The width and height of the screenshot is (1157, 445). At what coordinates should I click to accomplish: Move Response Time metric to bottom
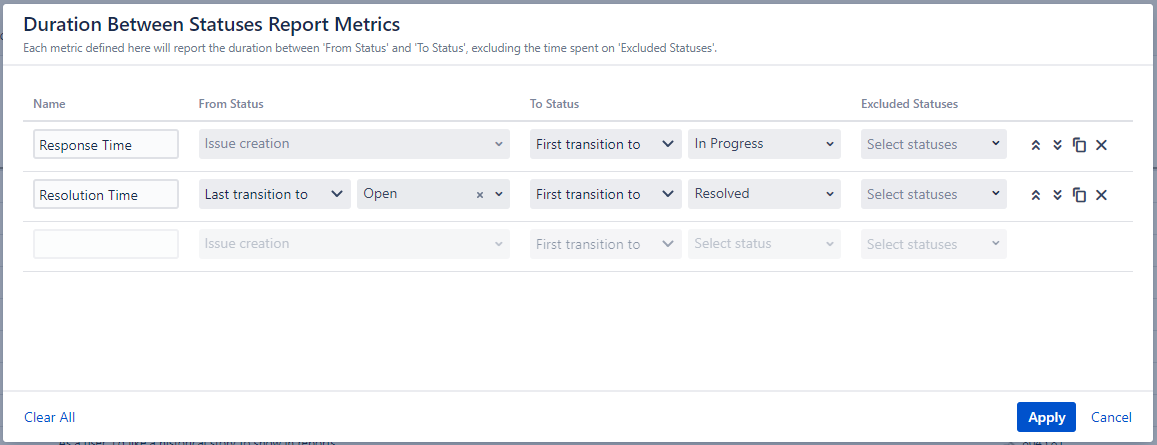coord(1057,145)
